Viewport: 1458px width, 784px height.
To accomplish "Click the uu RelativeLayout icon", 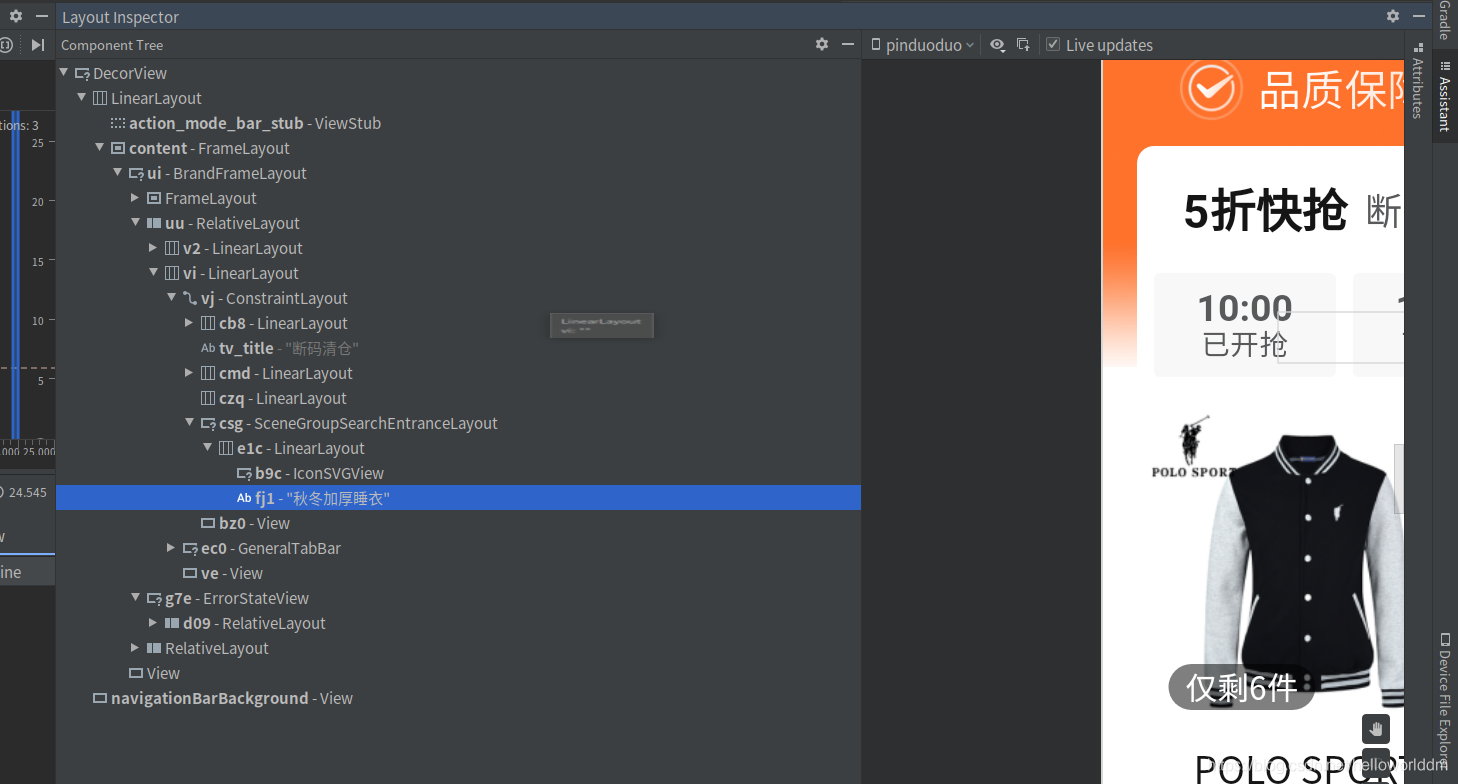I will (x=154, y=223).
